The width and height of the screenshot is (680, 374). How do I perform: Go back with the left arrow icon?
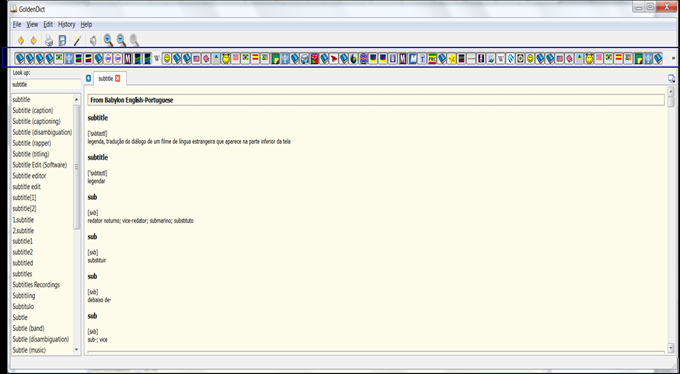click(x=20, y=41)
